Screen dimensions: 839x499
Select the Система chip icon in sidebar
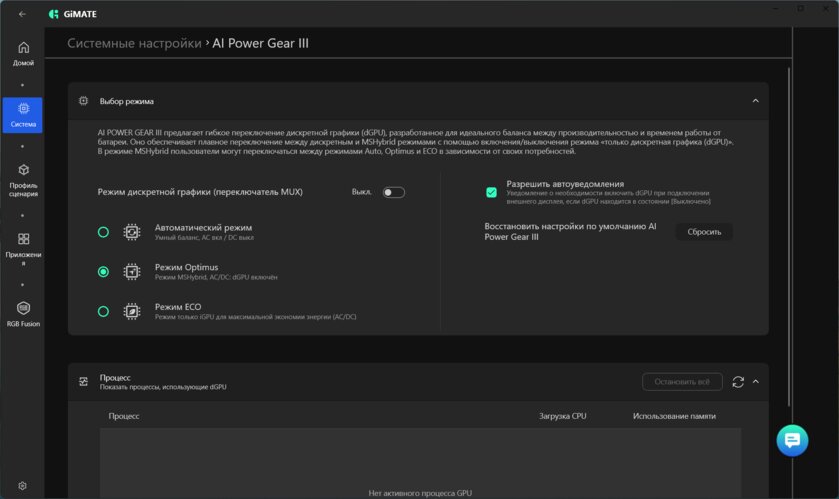(x=23, y=109)
